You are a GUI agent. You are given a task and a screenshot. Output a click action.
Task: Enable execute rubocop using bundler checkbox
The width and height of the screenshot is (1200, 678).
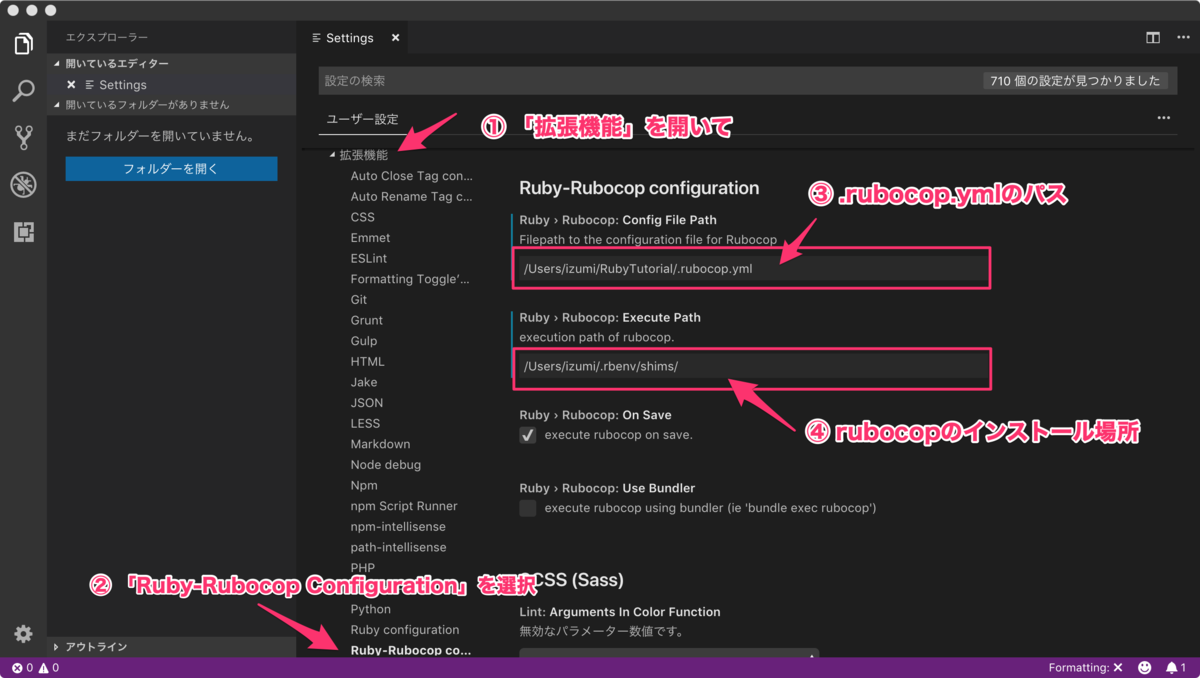point(528,508)
